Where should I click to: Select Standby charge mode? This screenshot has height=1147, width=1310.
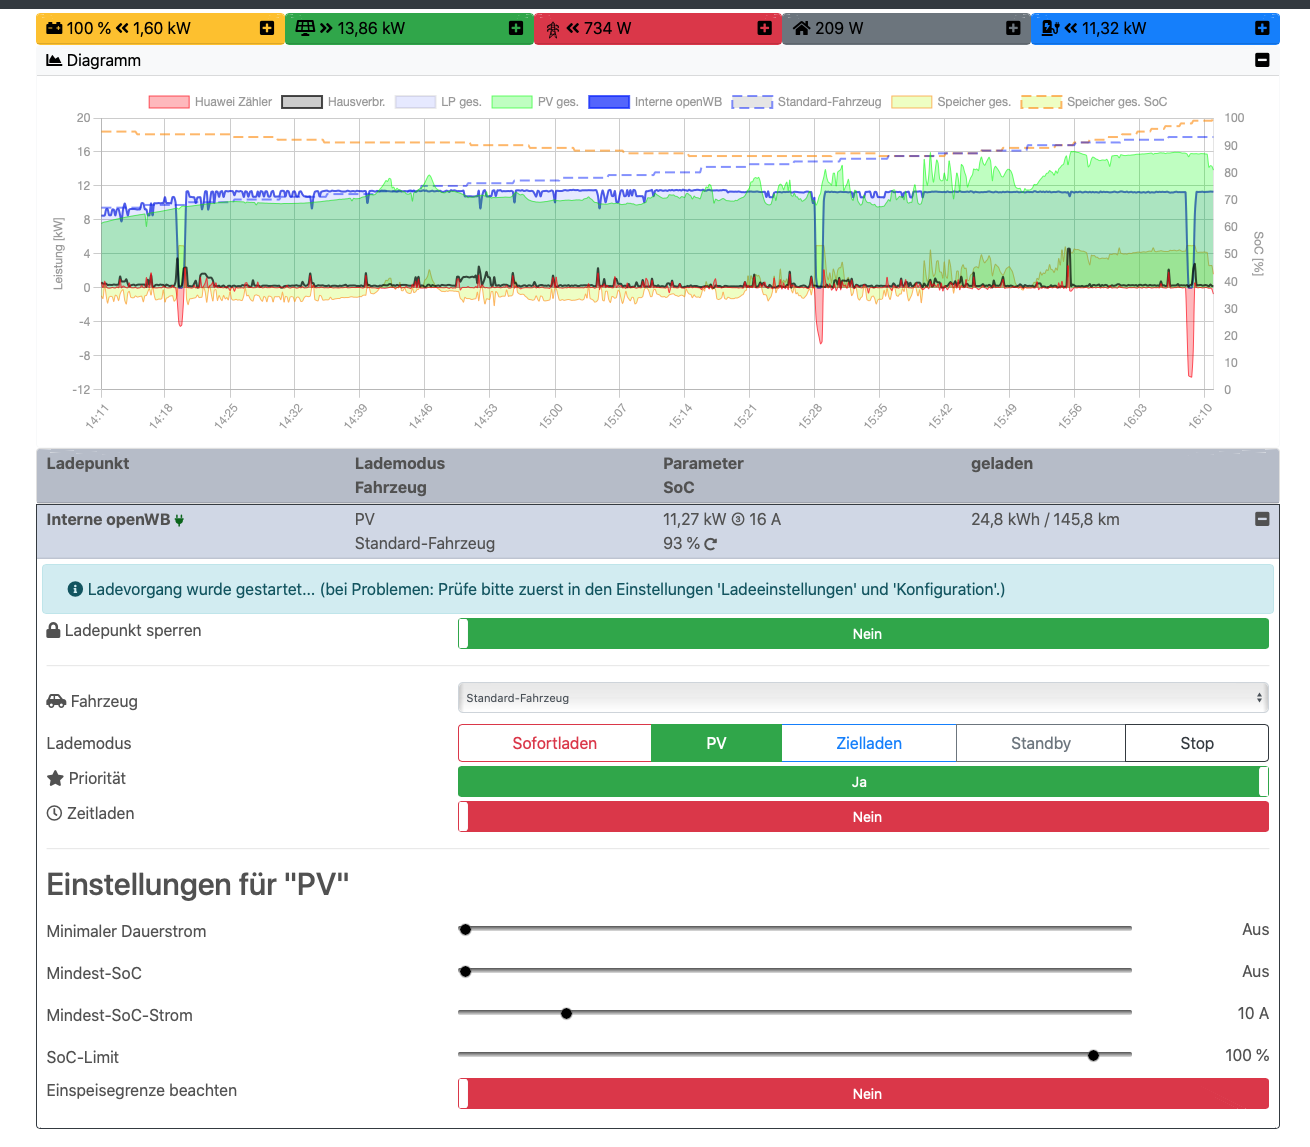pos(1041,743)
